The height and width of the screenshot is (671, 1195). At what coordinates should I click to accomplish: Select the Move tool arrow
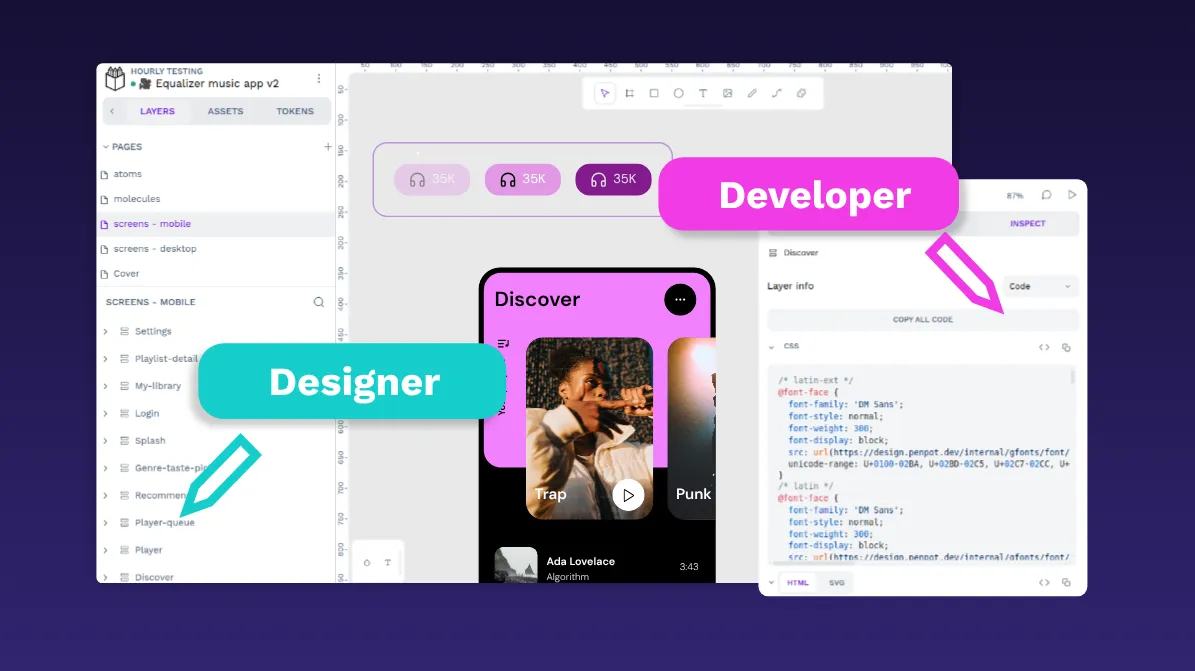tap(604, 94)
